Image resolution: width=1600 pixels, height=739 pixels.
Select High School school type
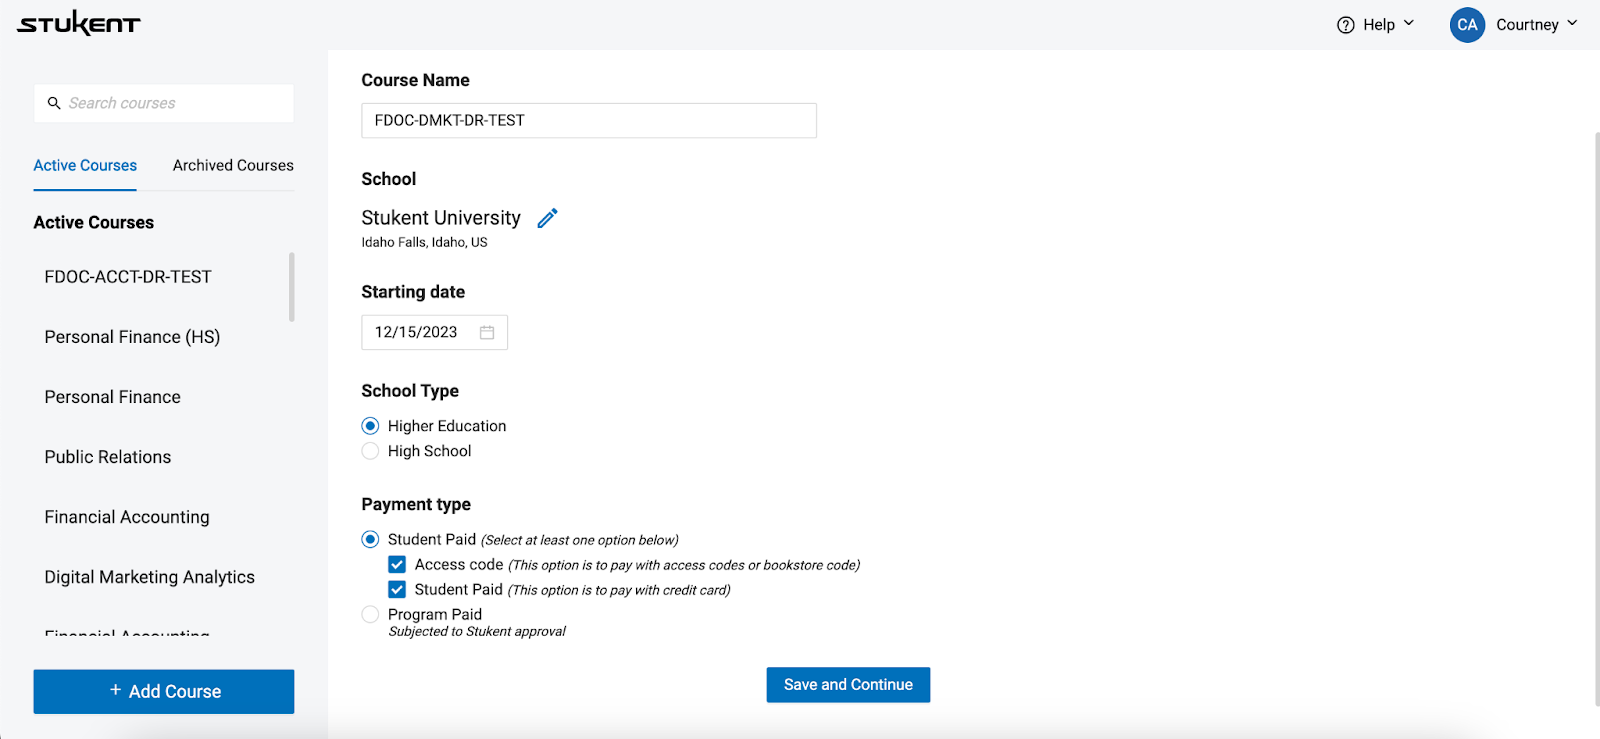click(370, 451)
